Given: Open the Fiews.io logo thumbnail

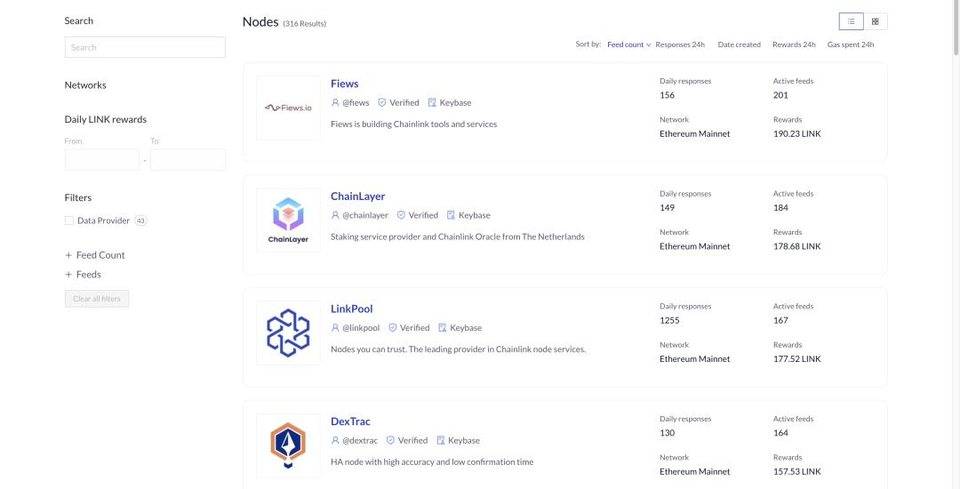Looking at the screenshot, I should tap(288, 108).
